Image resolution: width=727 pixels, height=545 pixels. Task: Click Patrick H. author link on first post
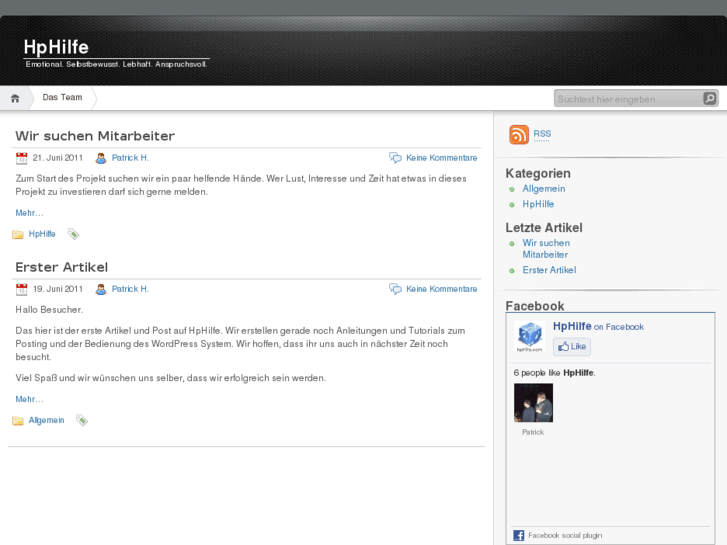pos(130,158)
